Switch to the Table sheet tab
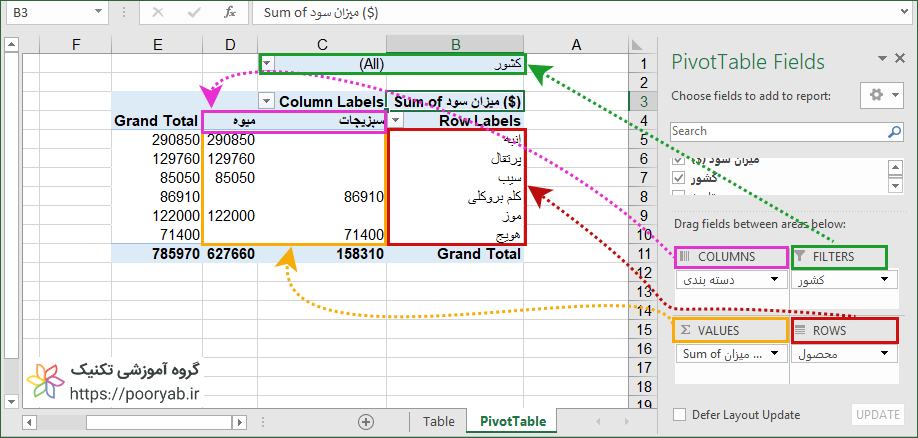The image size is (918, 438). point(439,421)
